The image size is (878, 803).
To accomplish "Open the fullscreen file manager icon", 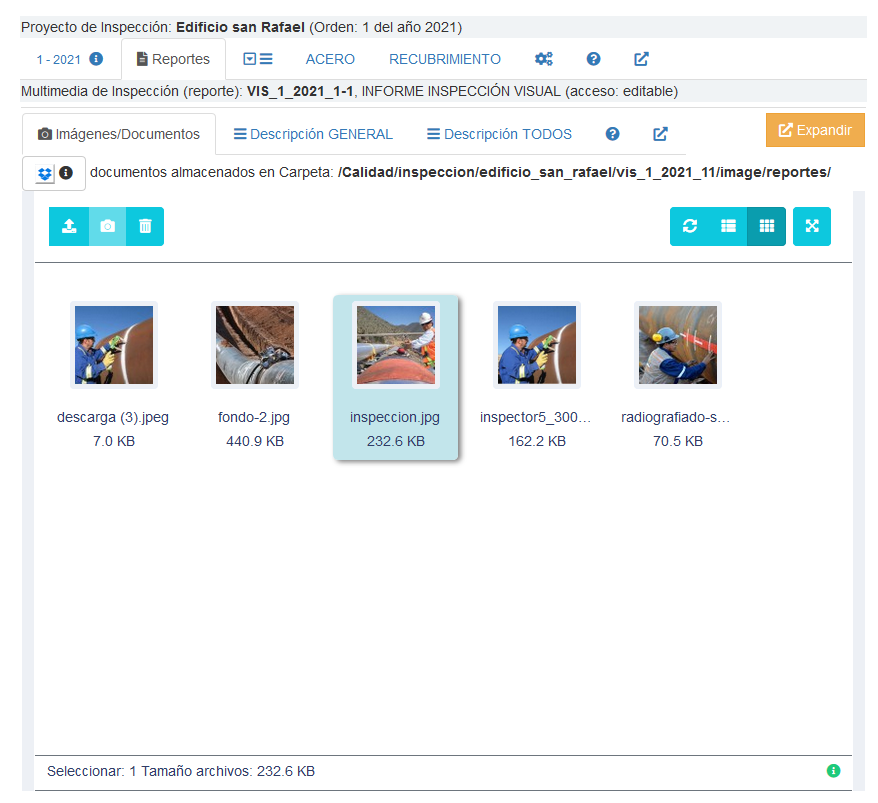I will (x=812, y=226).
